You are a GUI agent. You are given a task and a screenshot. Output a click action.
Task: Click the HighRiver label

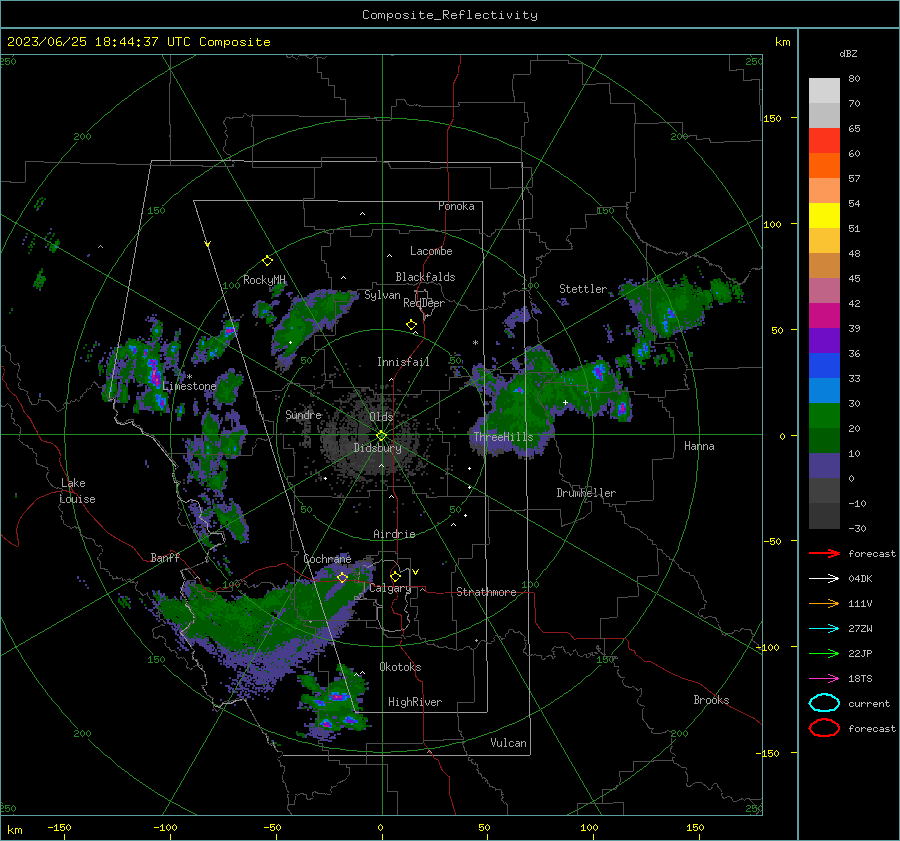(x=415, y=702)
